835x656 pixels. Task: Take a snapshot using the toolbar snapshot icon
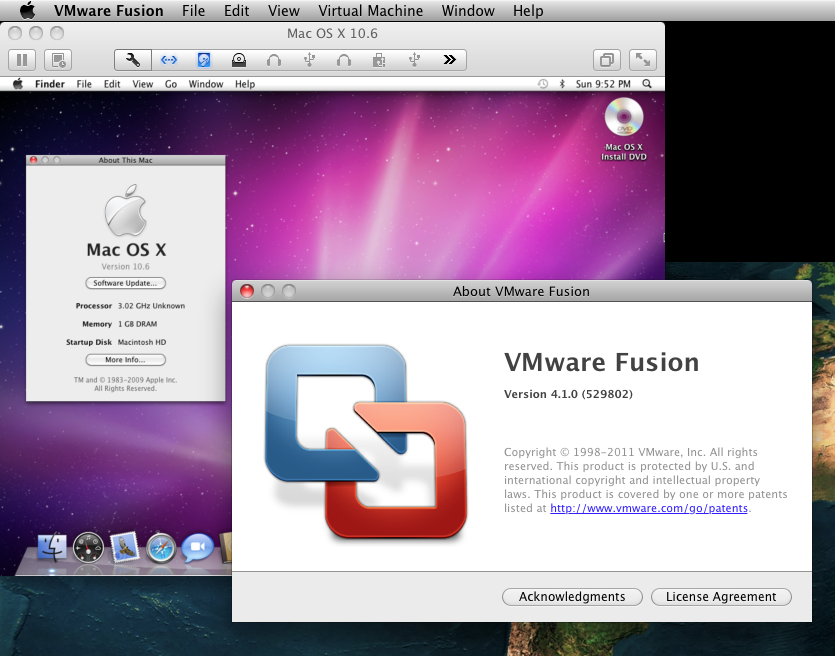pos(58,60)
